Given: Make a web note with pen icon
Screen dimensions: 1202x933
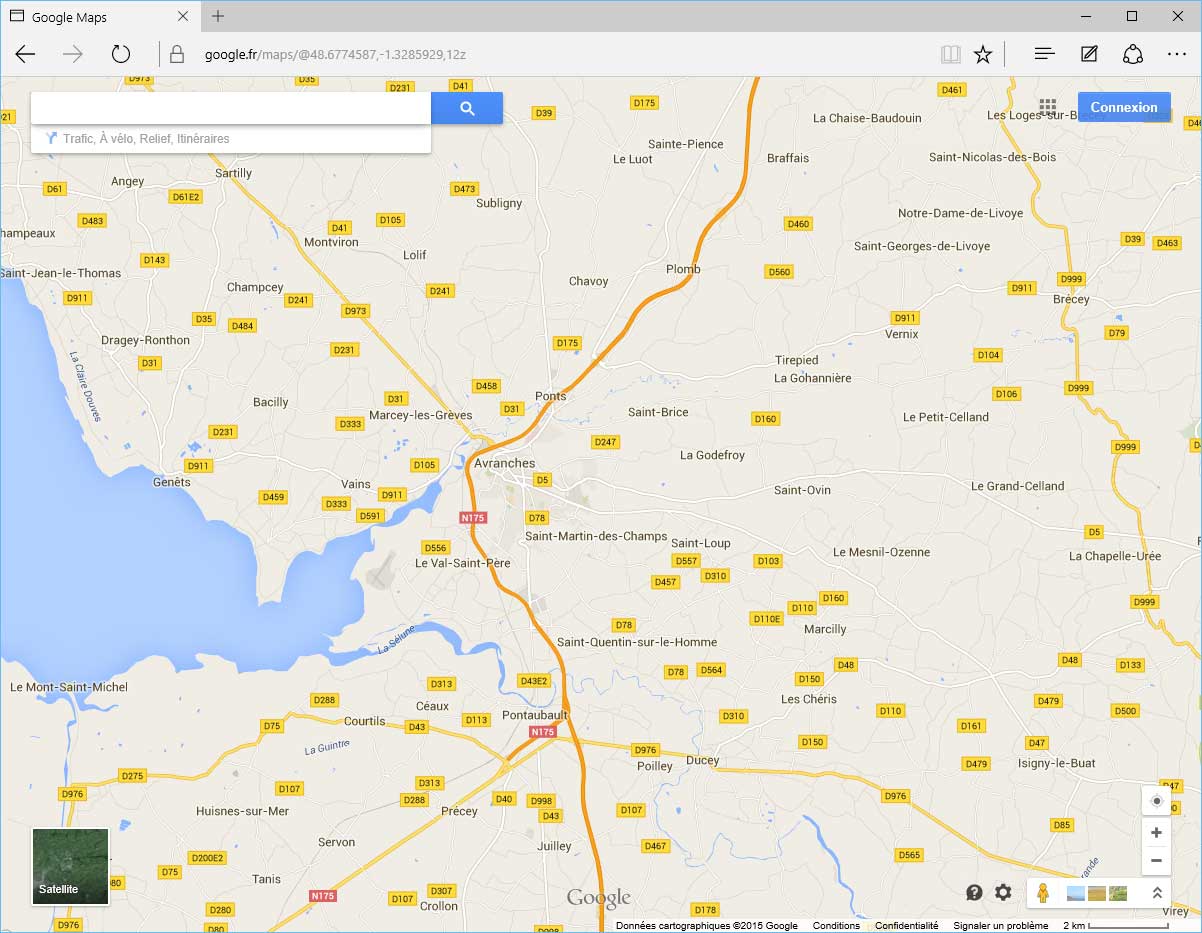Looking at the screenshot, I should click(x=1089, y=54).
